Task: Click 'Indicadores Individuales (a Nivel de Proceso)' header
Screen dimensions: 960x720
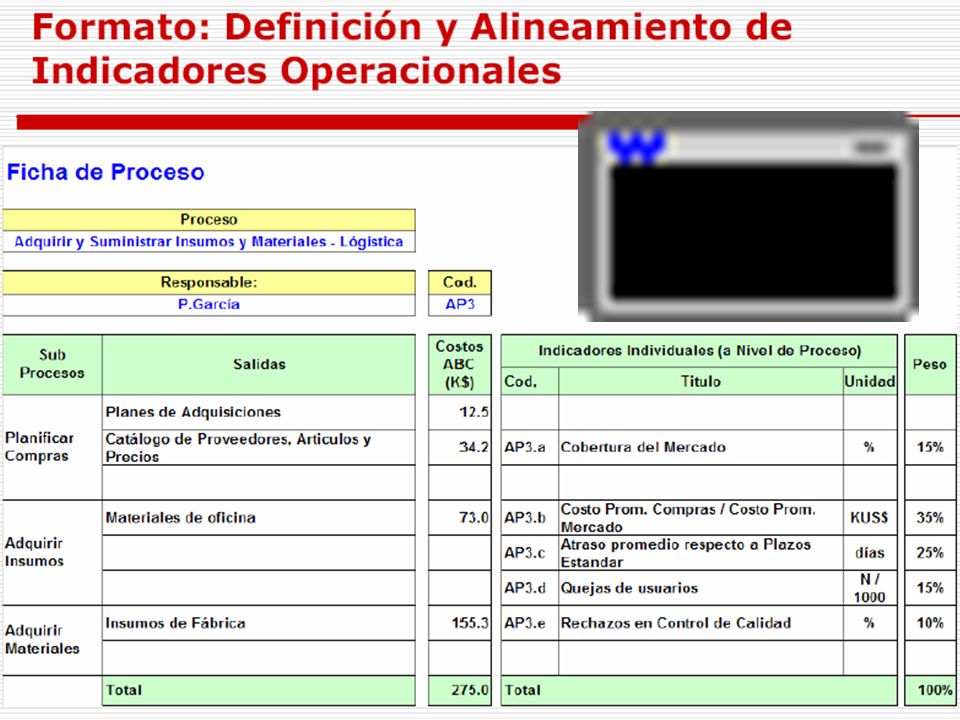Action: [x=699, y=351]
